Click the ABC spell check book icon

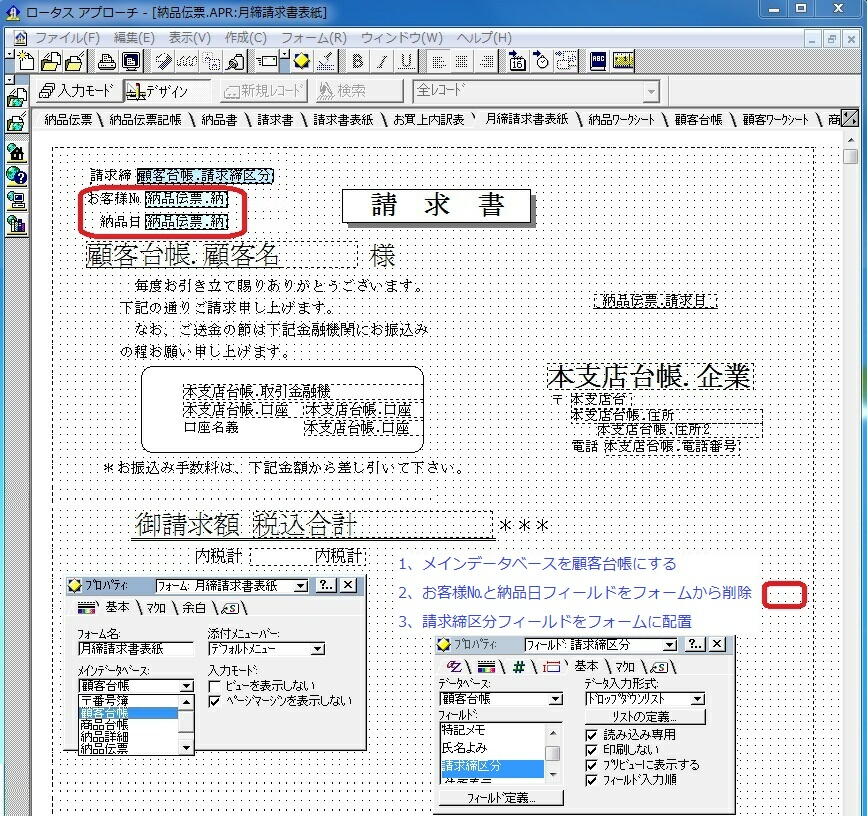598,61
